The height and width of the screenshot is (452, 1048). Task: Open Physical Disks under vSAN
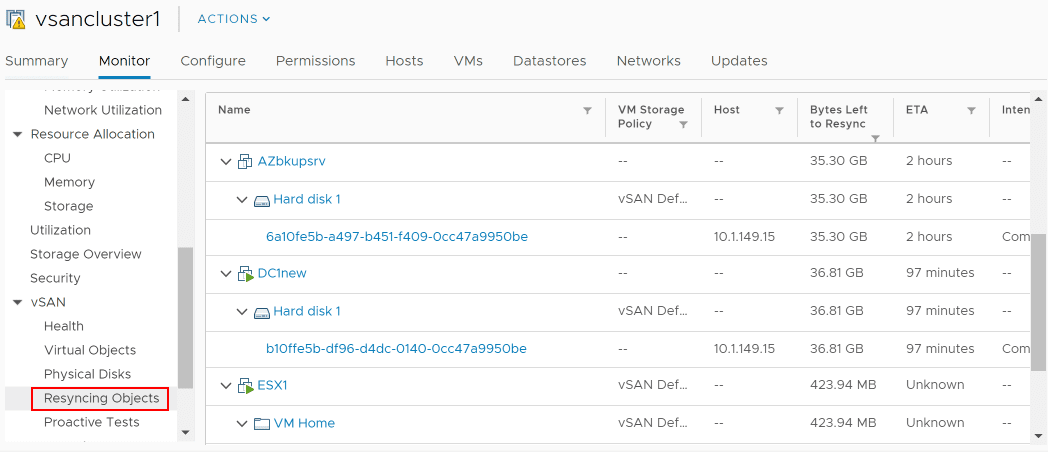pos(87,374)
